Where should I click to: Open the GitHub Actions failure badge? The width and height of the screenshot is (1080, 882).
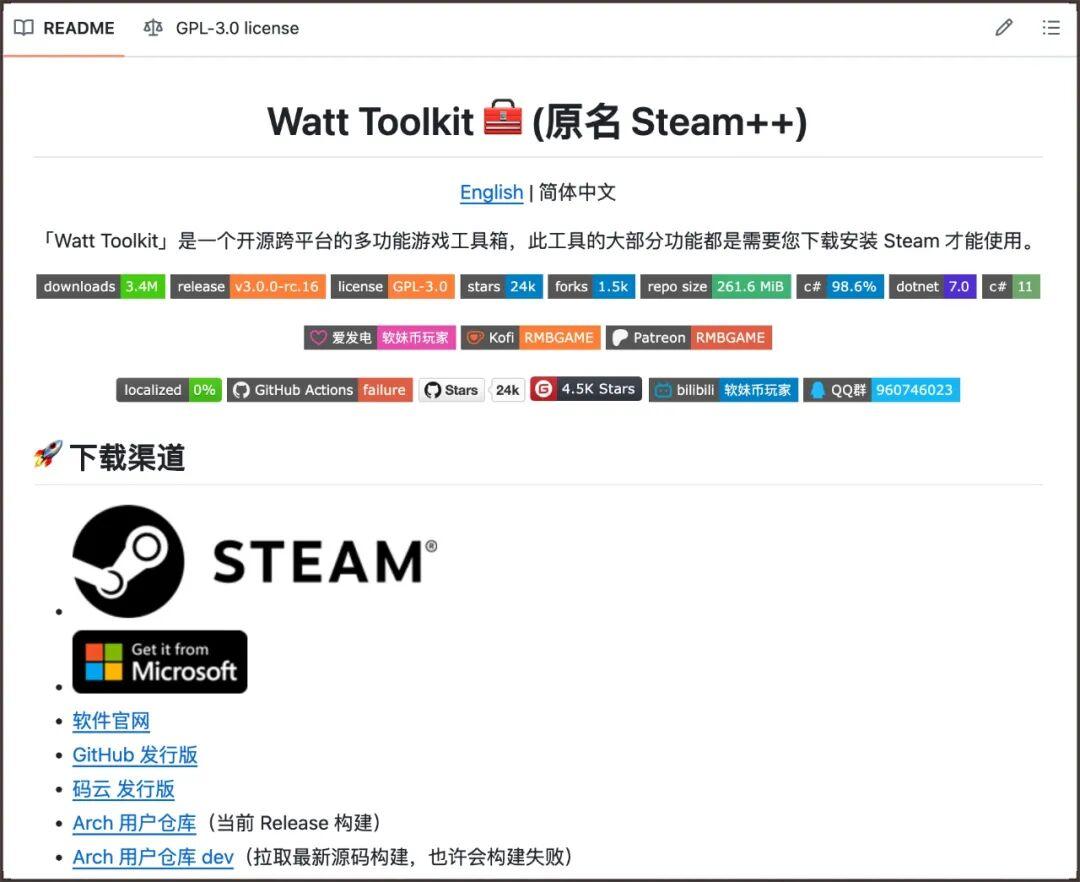coord(319,390)
